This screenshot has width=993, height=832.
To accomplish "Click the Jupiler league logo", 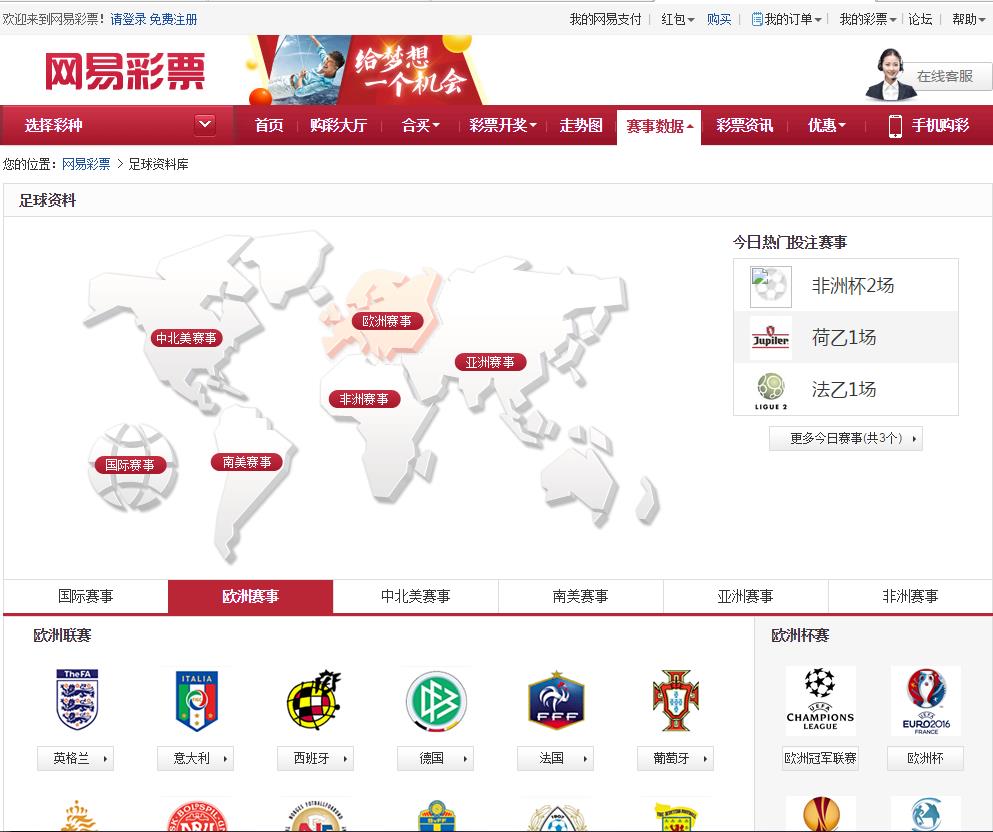I will [771, 337].
